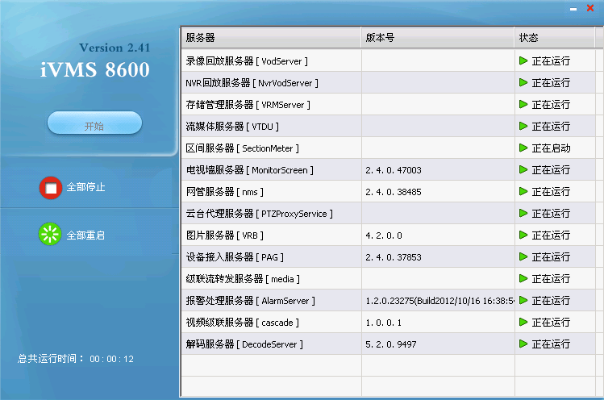Click the status icon for SectionMeter row
The height and width of the screenshot is (400, 604).
coord(523,148)
